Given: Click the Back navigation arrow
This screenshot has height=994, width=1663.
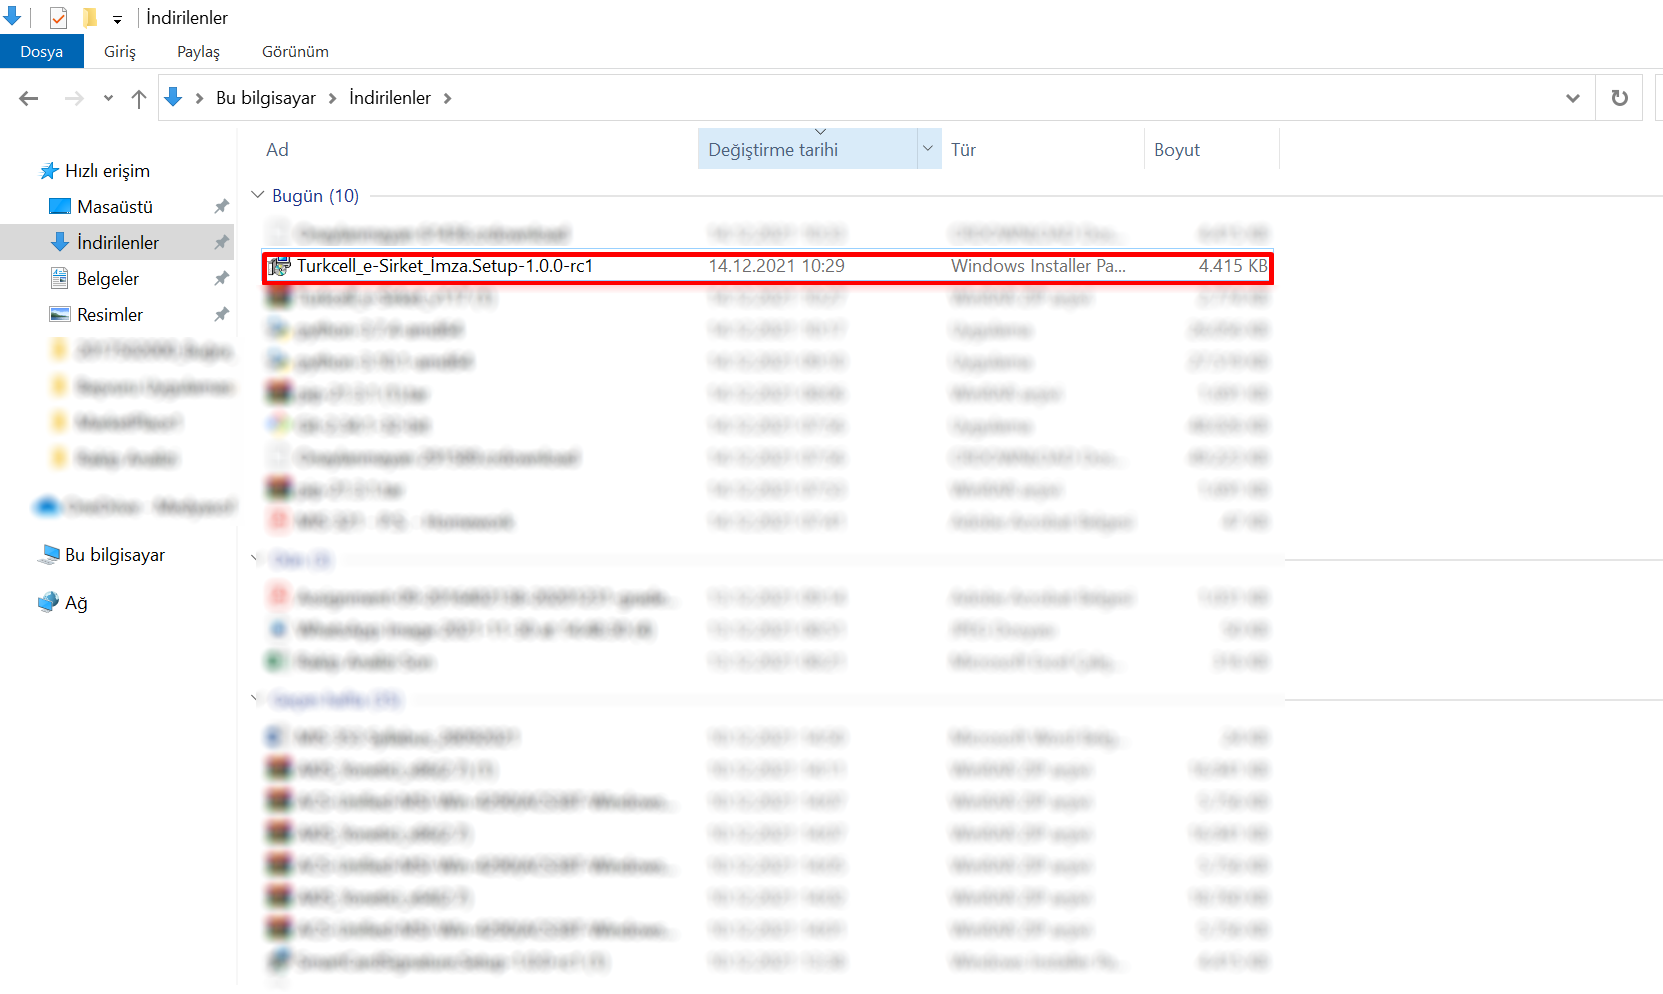Looking at the screenshot, I should [x=29, y=98].
